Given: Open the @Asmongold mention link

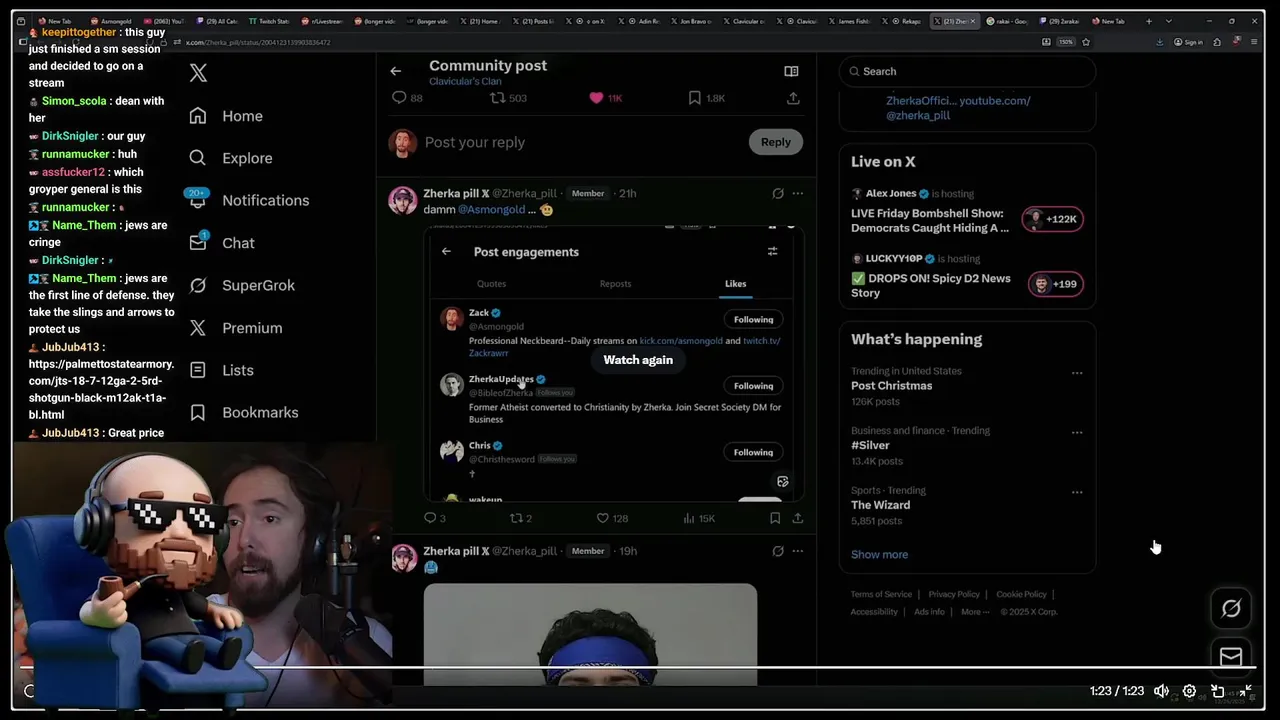Looking at the screenshot, I should tap(491, 210).
